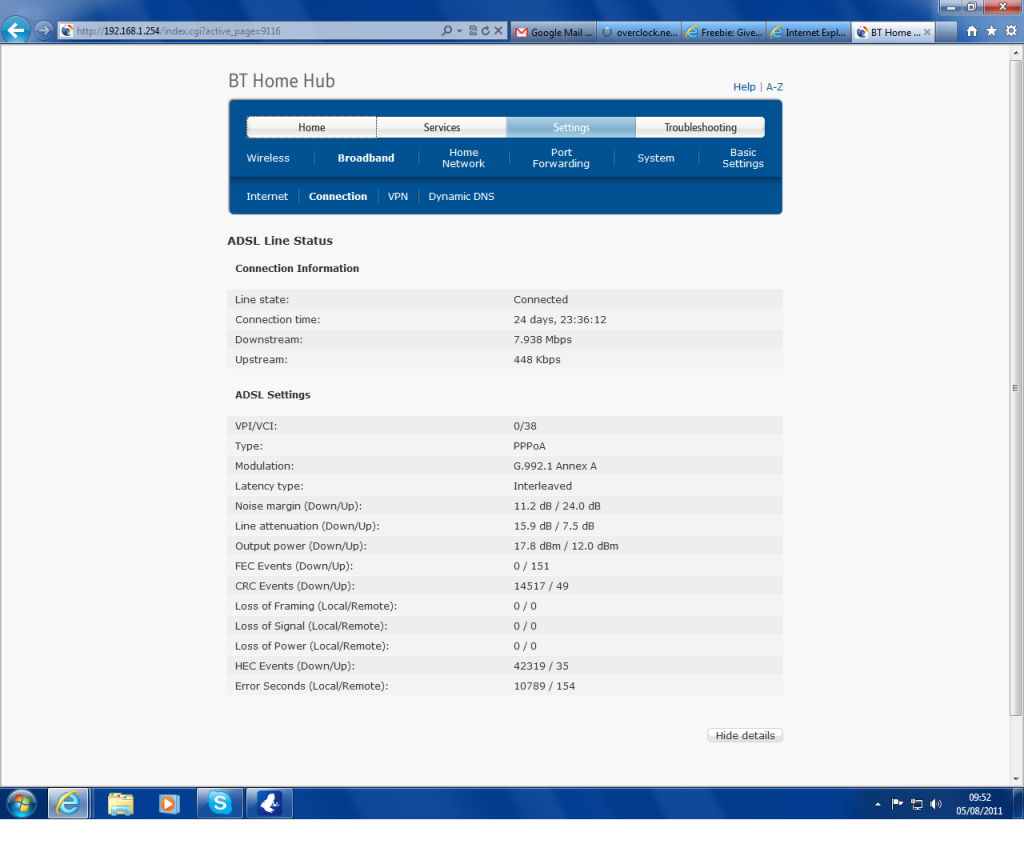
Task: Click the Upstream value 448 Kbps
Action: (537, 360)
